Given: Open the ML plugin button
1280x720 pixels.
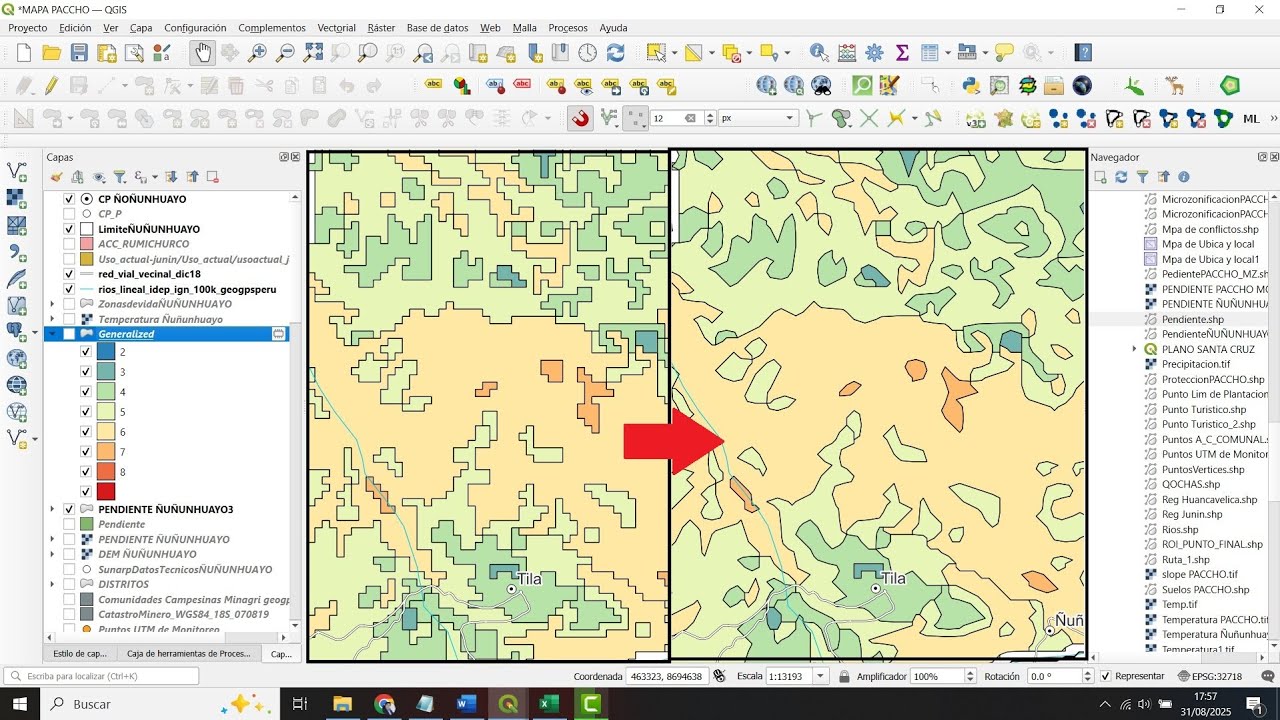Looking at the screenshot, I should tap(1251, 119).
